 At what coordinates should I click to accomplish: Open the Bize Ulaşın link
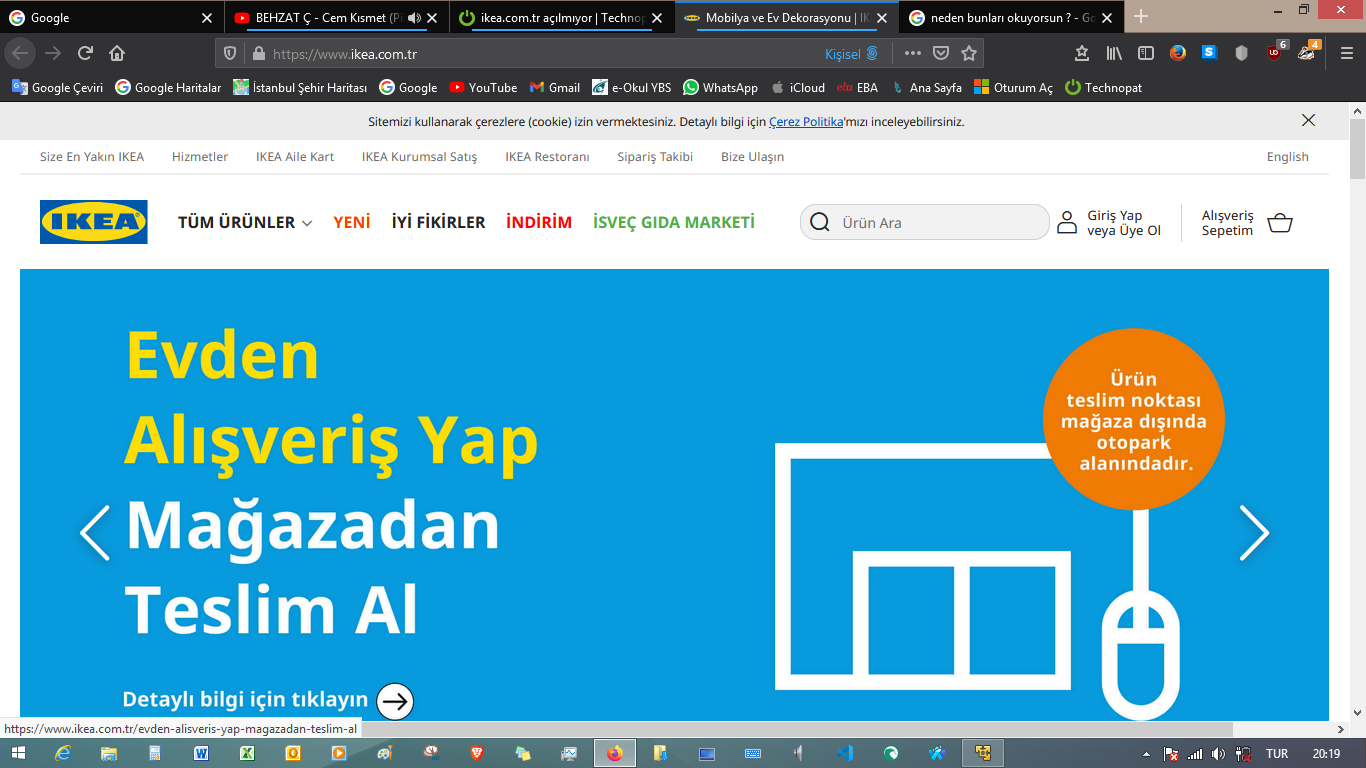click(x=752, y=157)
